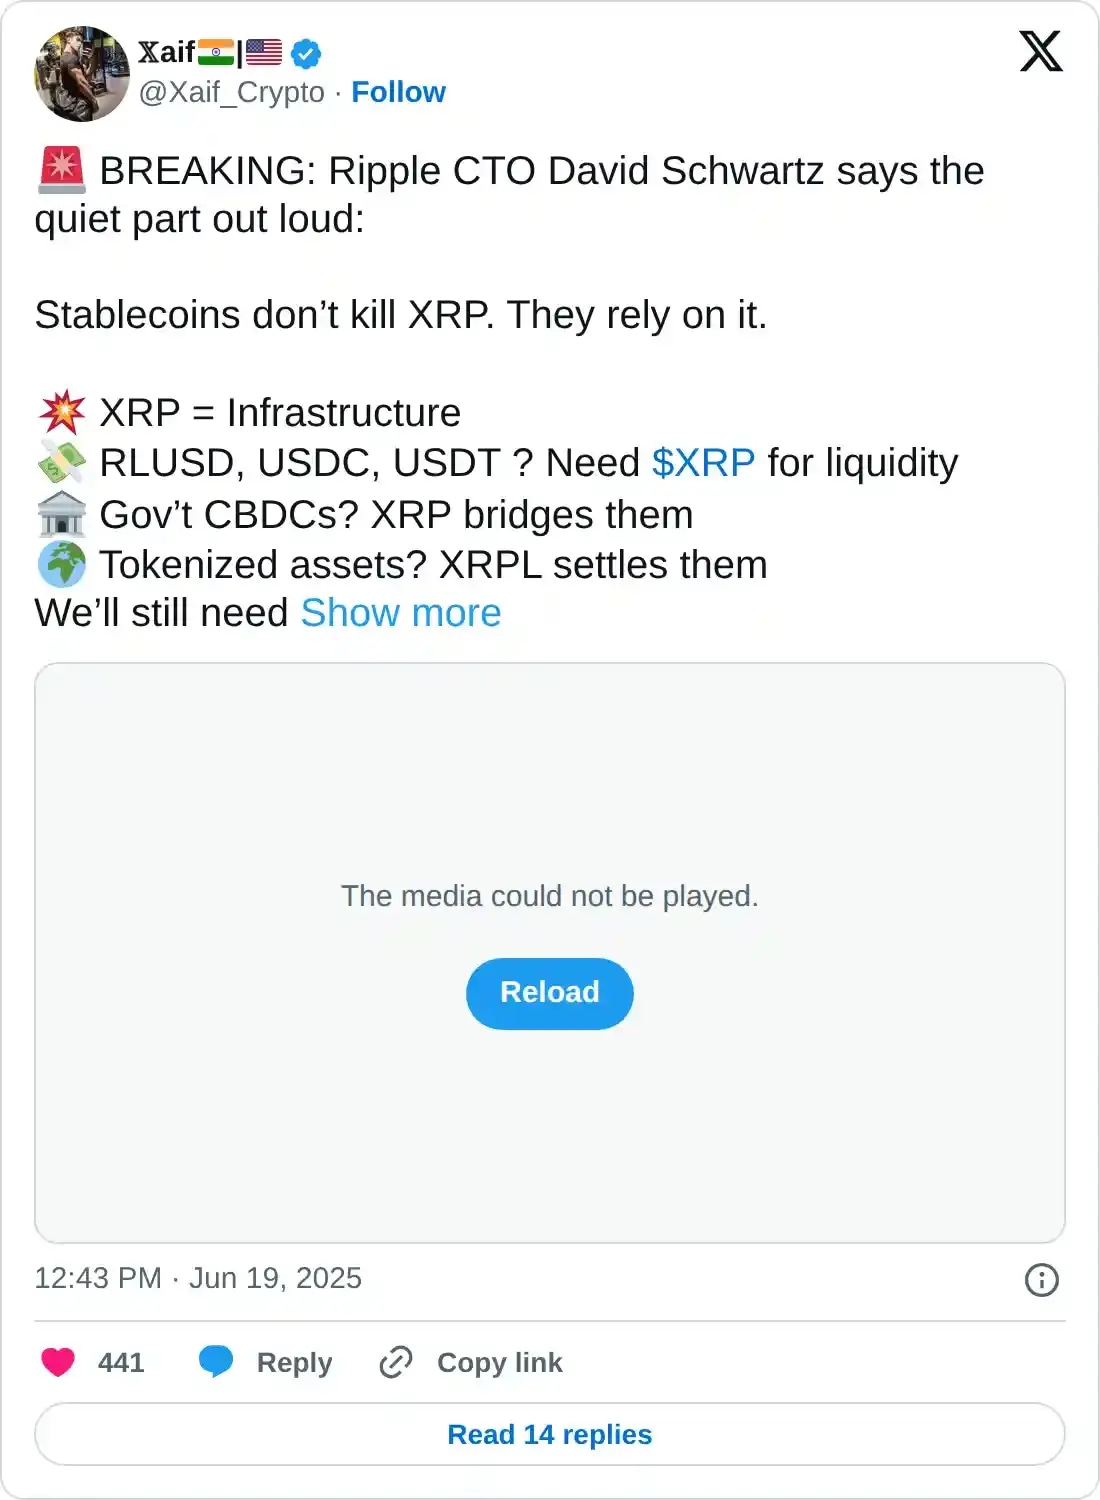This screenshot has height=1500, width=1100.
Task: Click the blue reply speech bubble icon
Action: click(216, 1362)
